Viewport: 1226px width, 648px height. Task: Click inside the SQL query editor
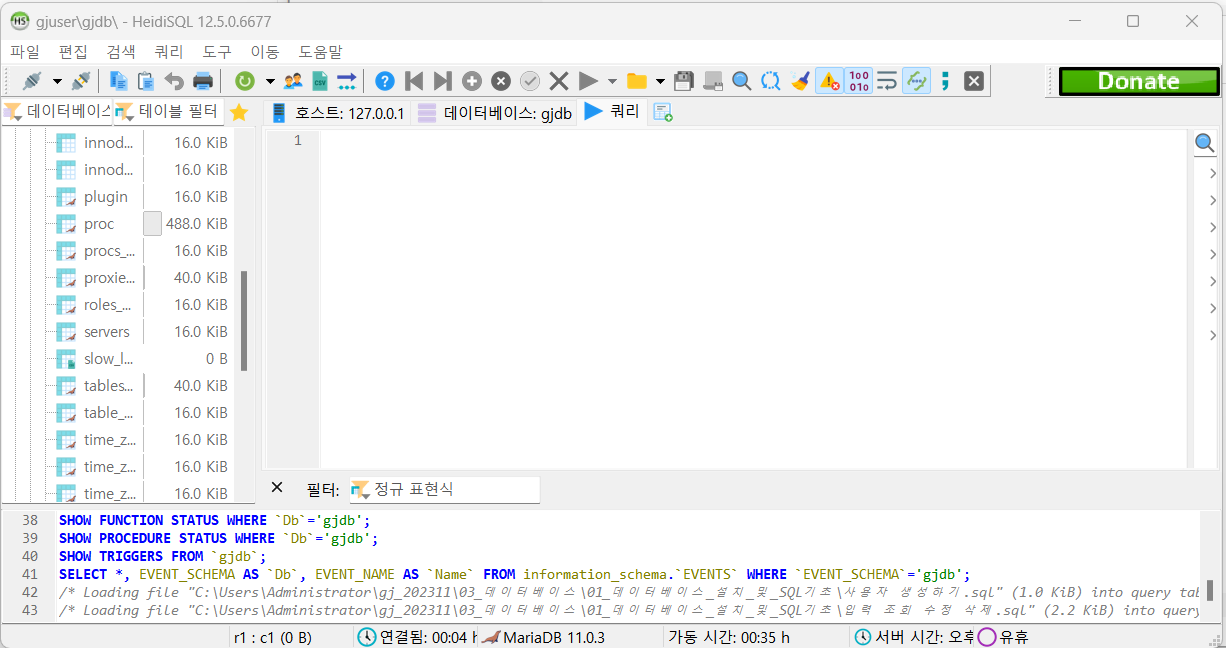point(755,298)
